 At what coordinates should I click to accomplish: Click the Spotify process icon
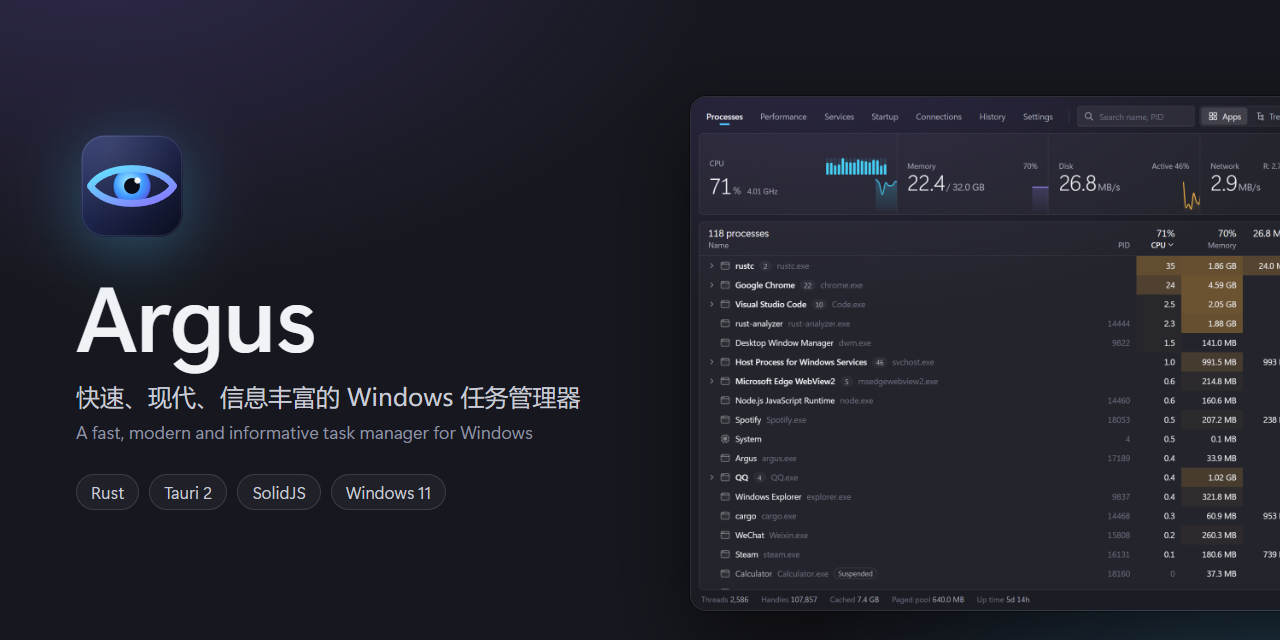[725, 420]
